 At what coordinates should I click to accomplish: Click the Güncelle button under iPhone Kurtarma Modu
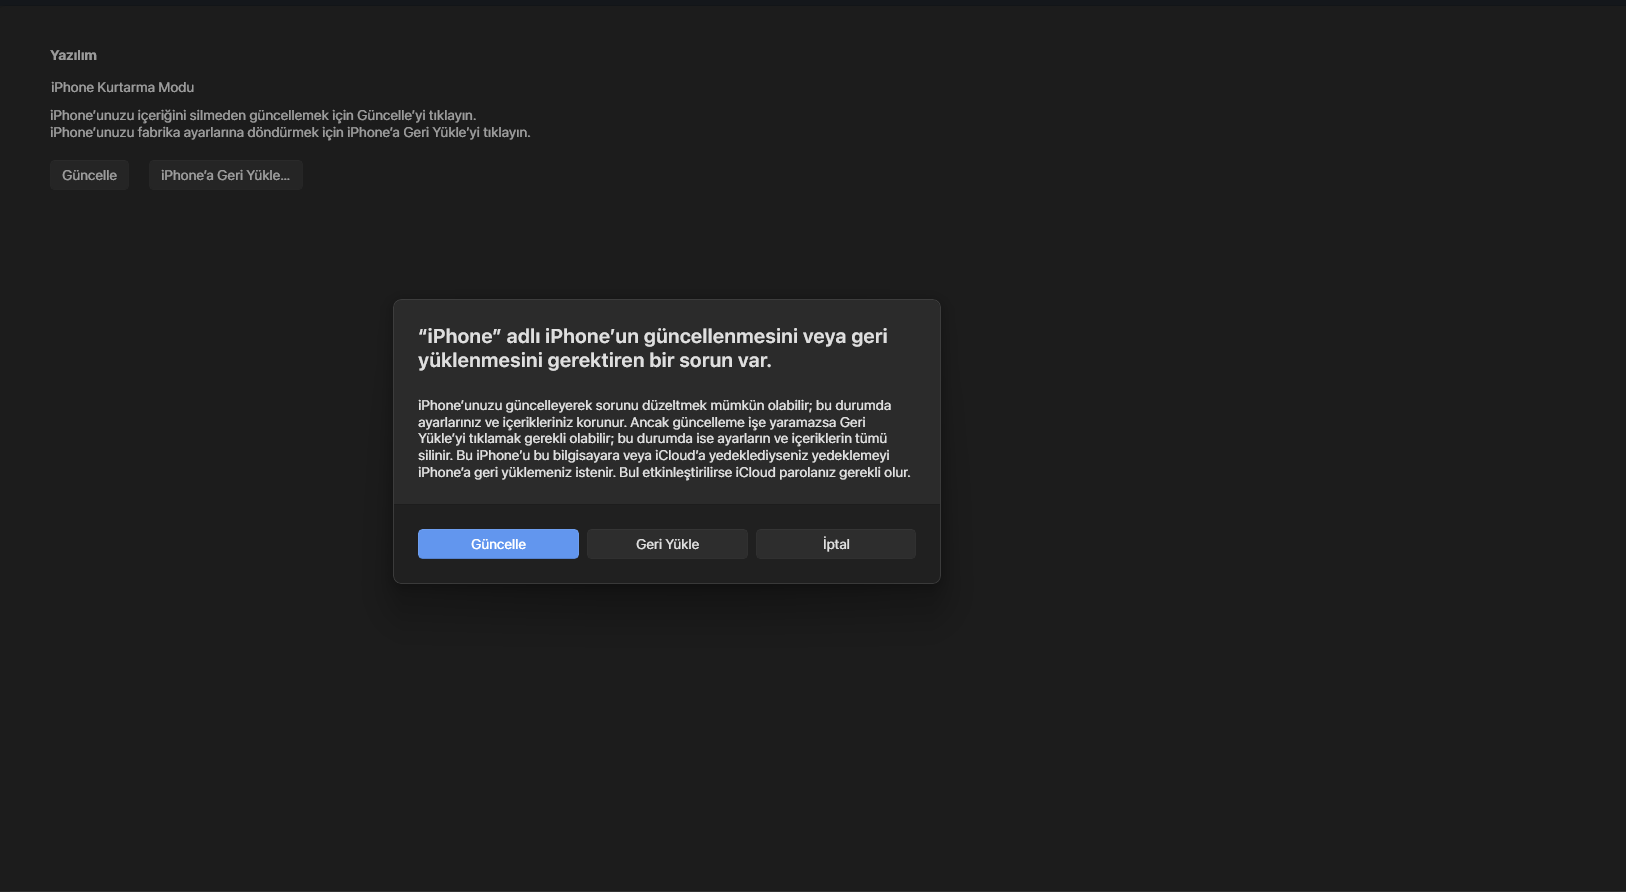[89, 175]
